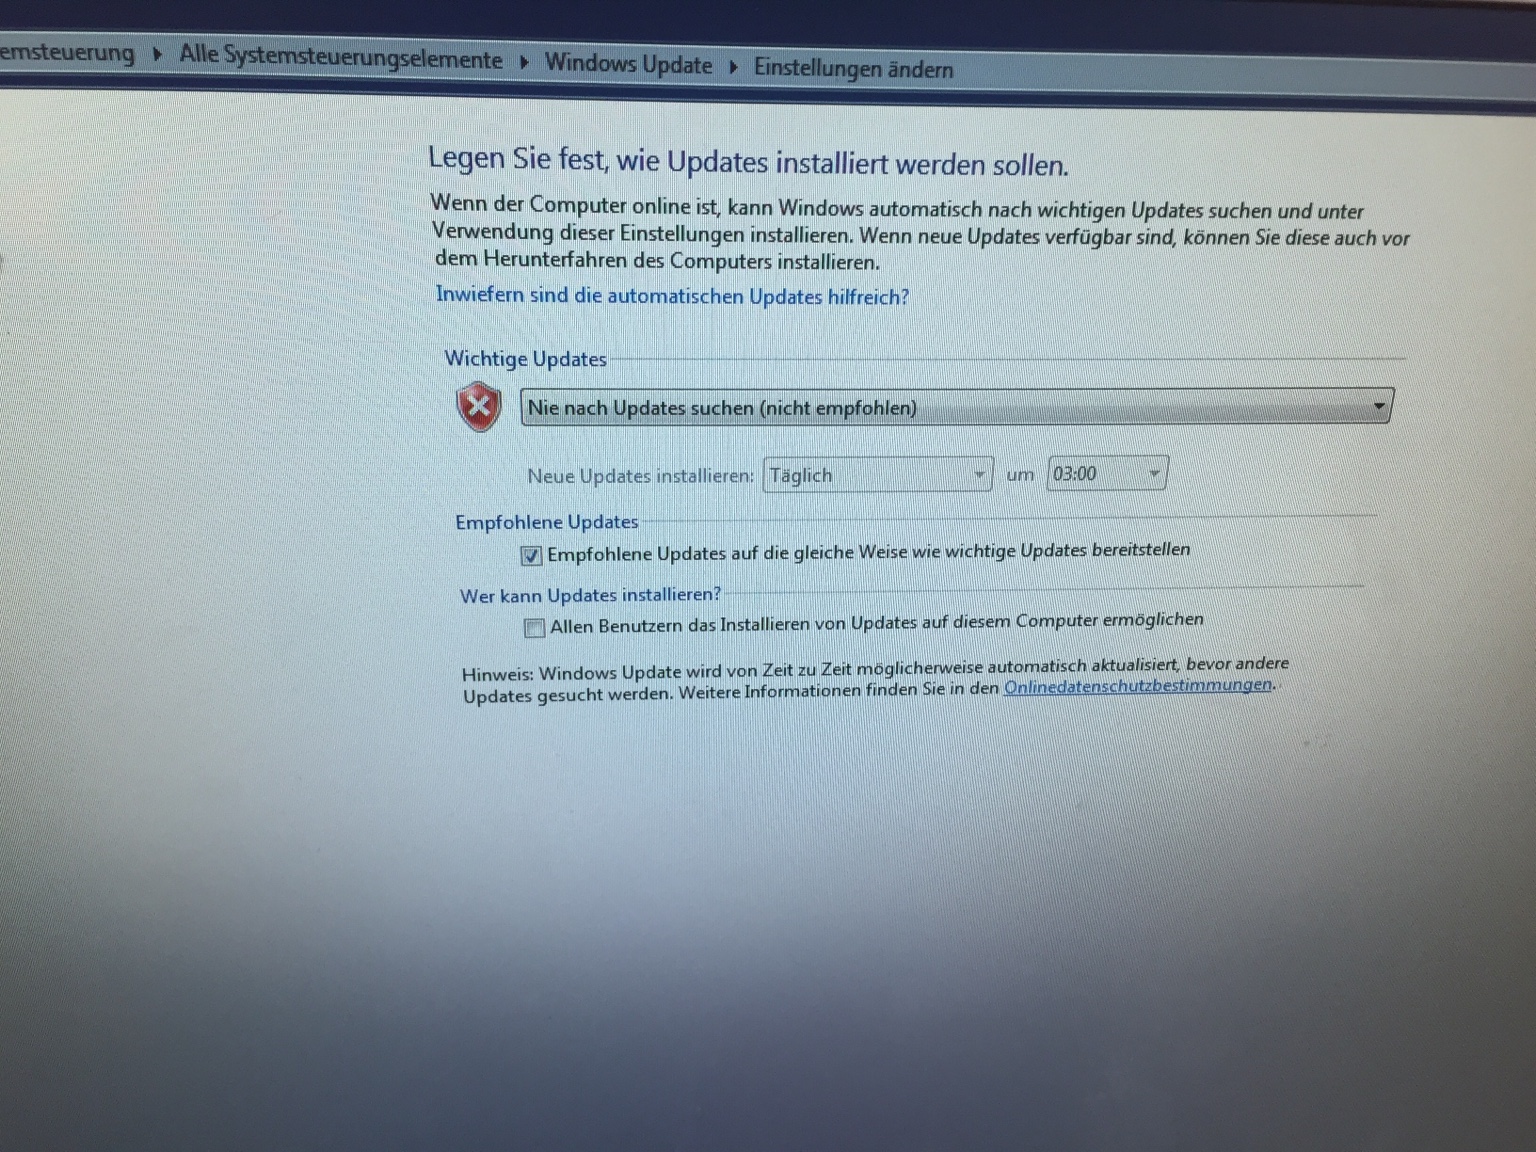
Task: Expand arrow after 'Alle Systemsteuerungselemente' breadcrumb
Action: [524, 62]
